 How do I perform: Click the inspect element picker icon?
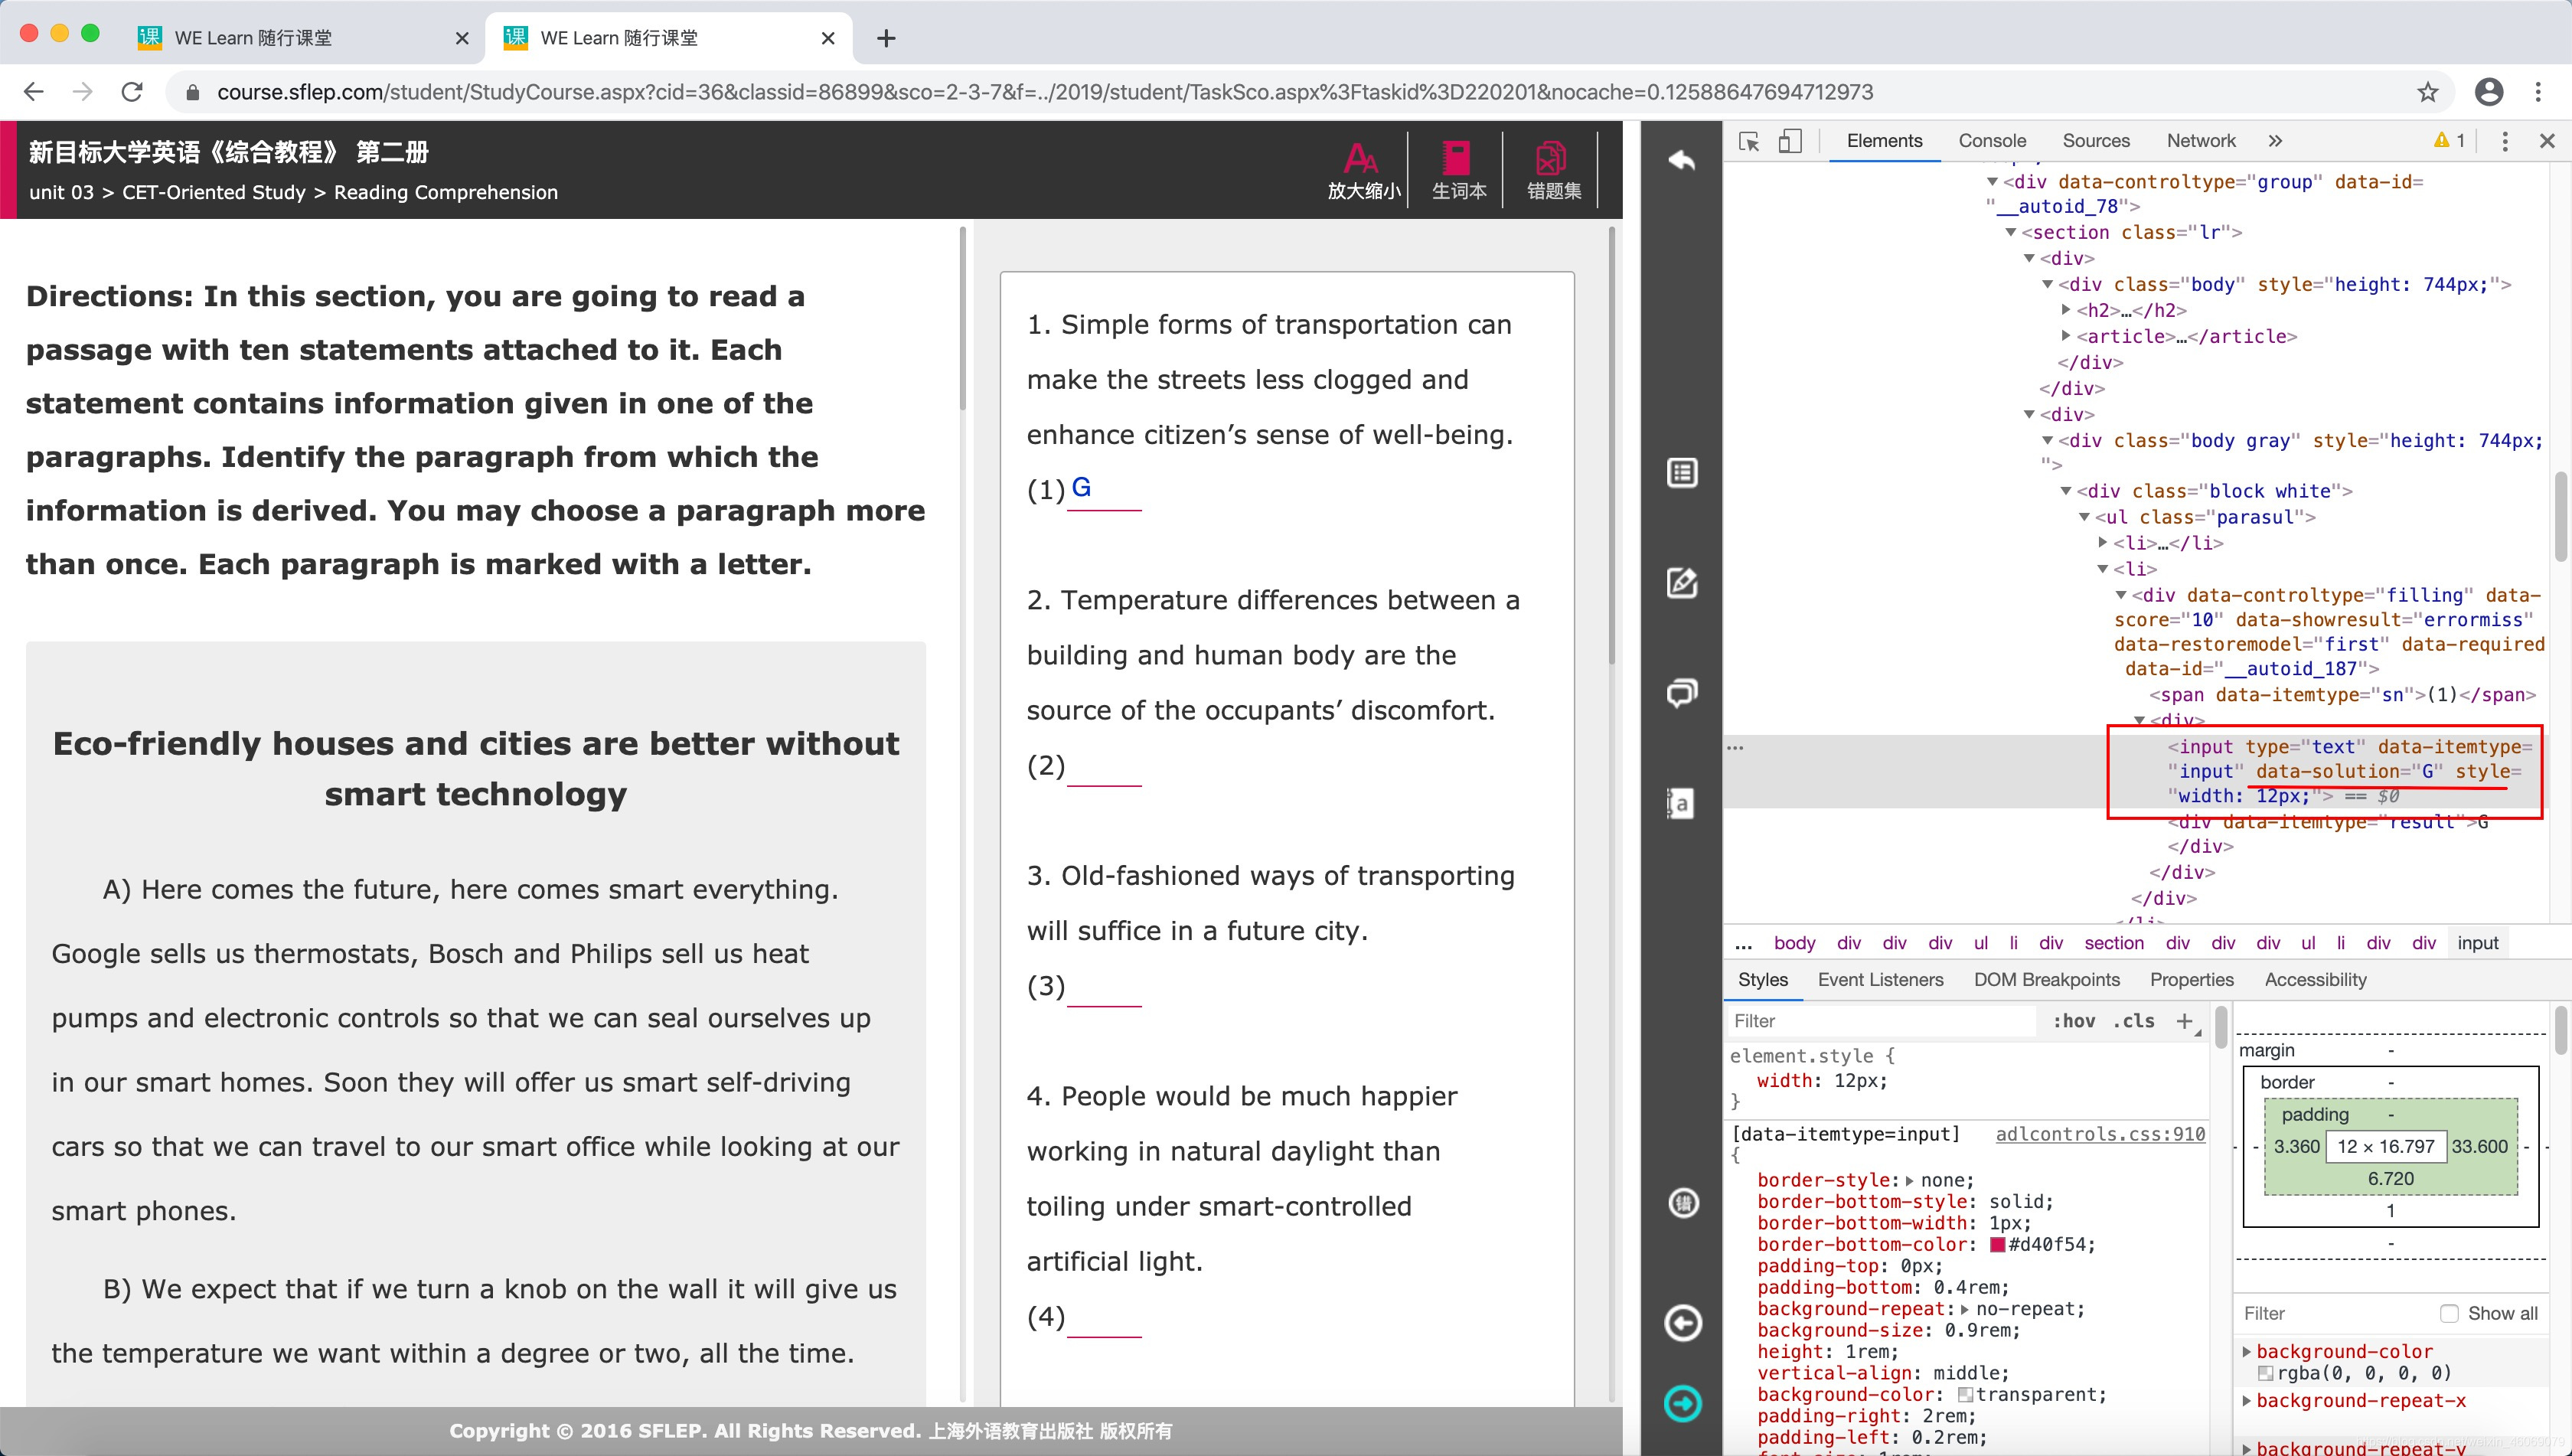1749,141
